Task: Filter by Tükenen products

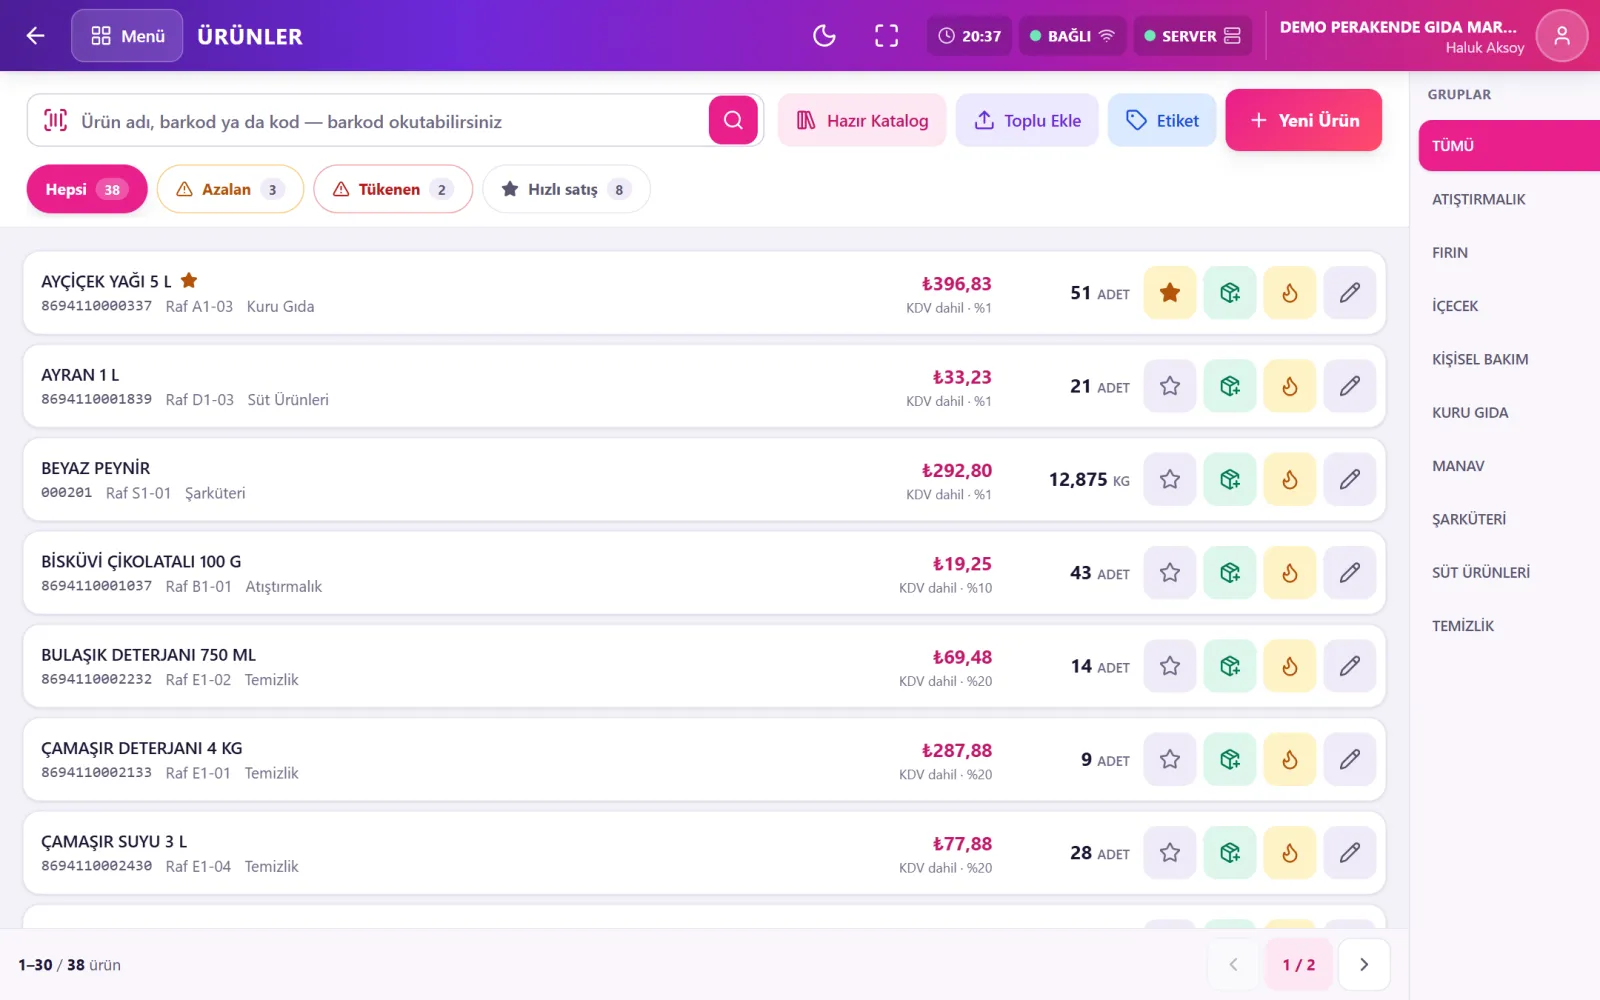Action: pos(393,189)
